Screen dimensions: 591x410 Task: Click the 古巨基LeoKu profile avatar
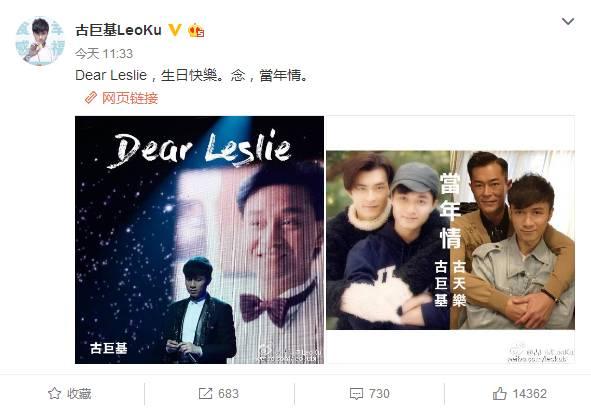40,41
